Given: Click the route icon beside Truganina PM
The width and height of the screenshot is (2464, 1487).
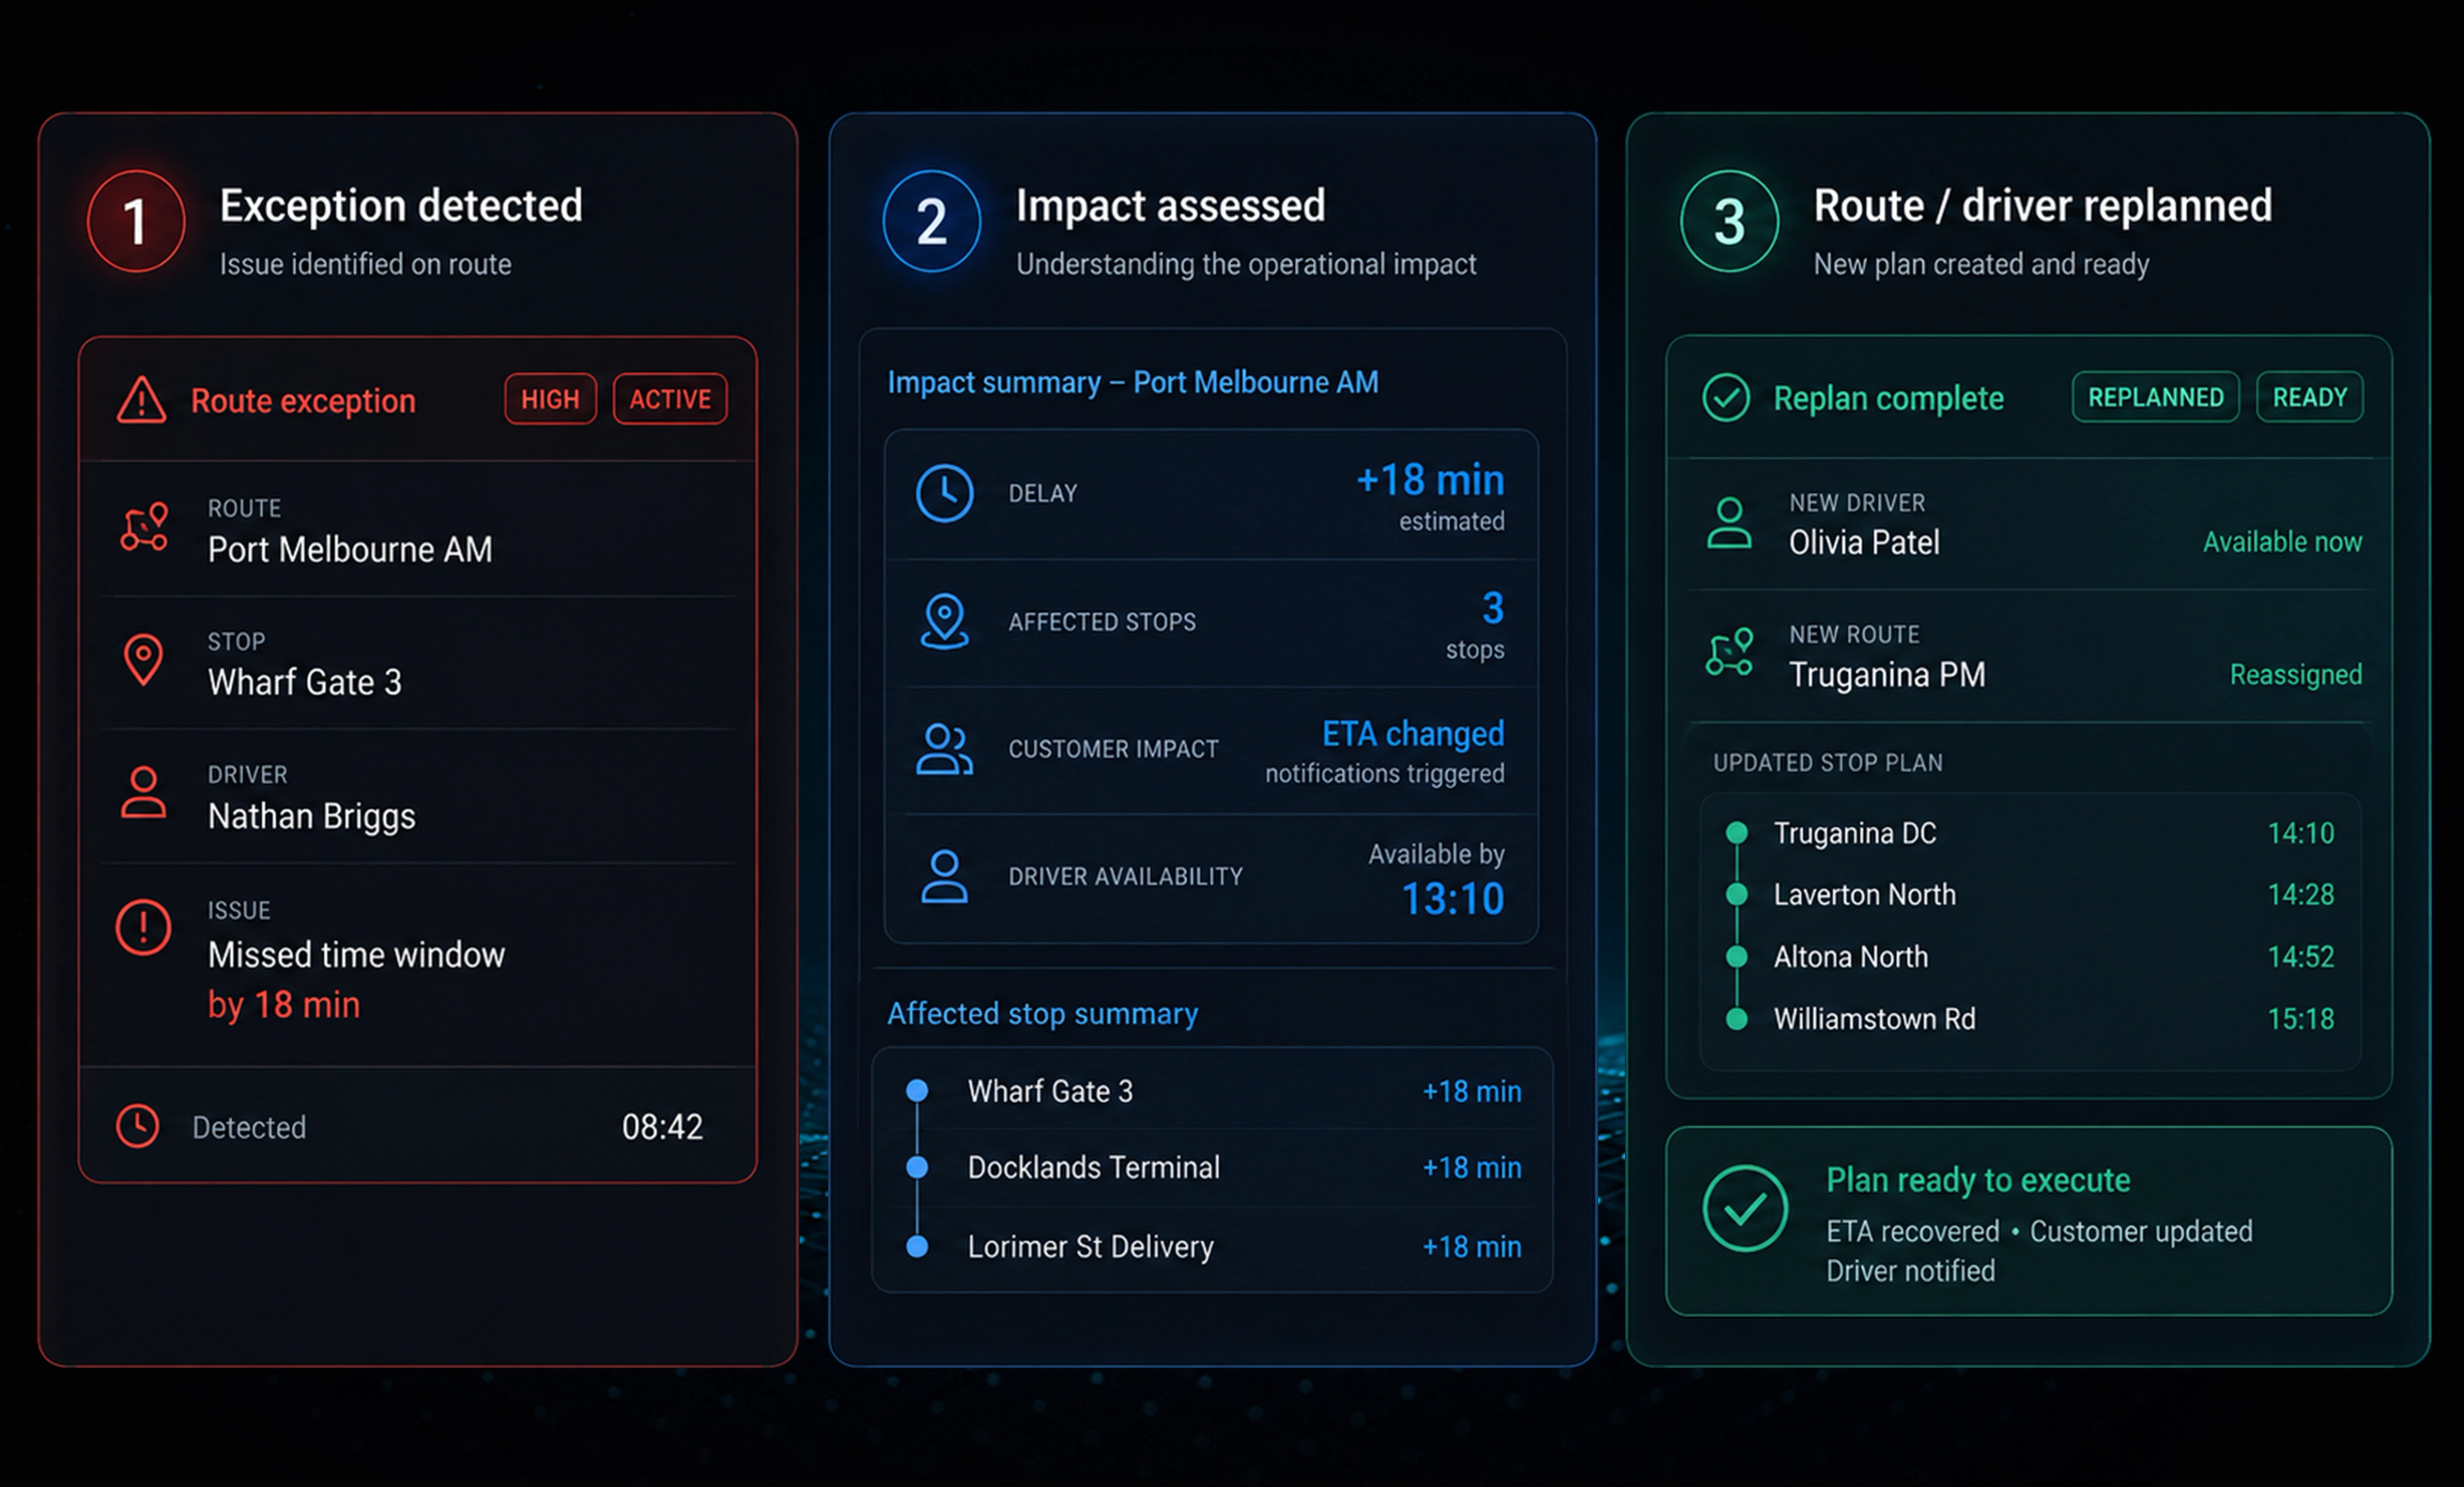Looking at the screenshot, I should click(x=1729, y=652).
